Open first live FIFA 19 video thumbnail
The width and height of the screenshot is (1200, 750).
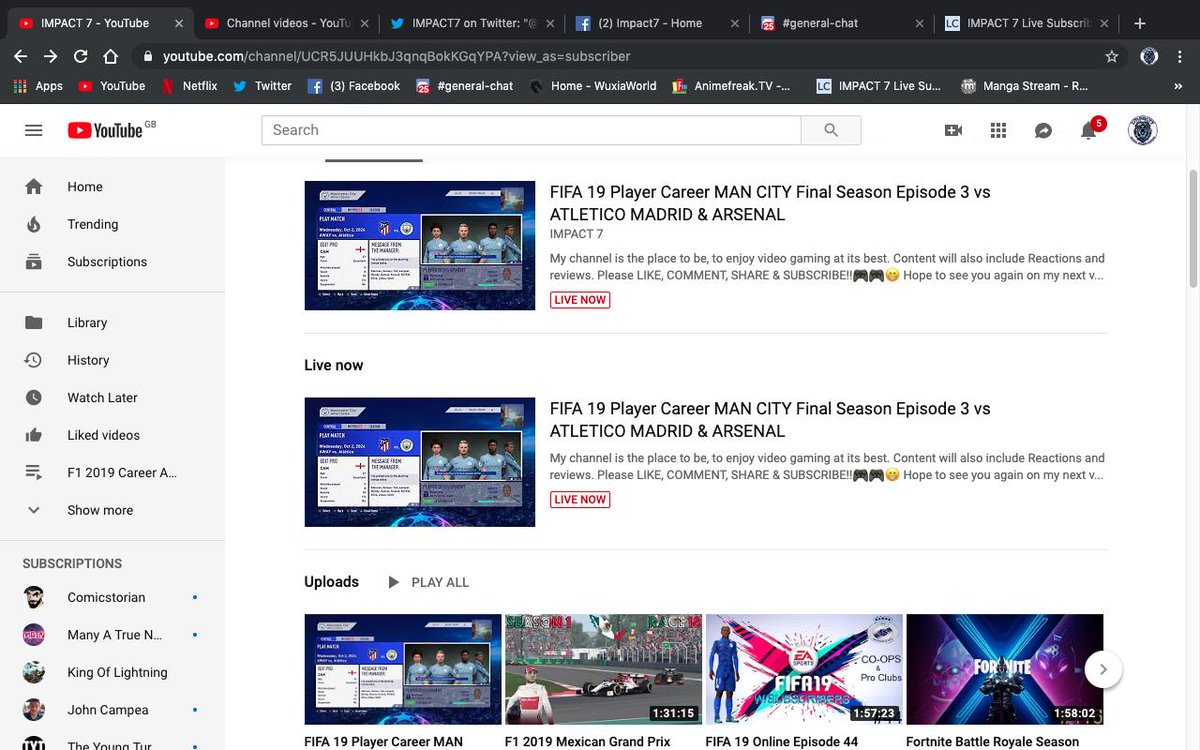pyautogui.click(x=420, y=246)
